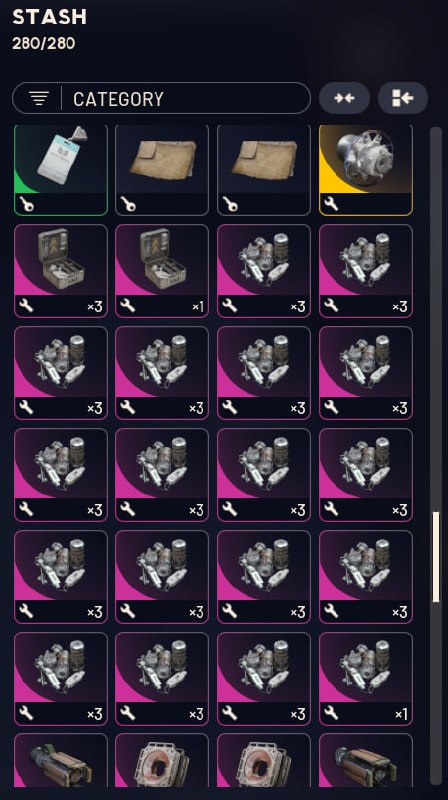
Task: Select the toolkit case stack of three
Action: pos(61,271)
